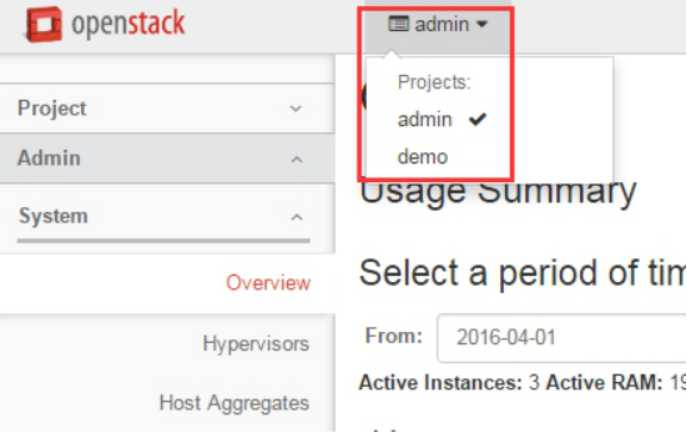Go to the Hypervisors page
Screen dimensions: 687x433
point(255,344)
